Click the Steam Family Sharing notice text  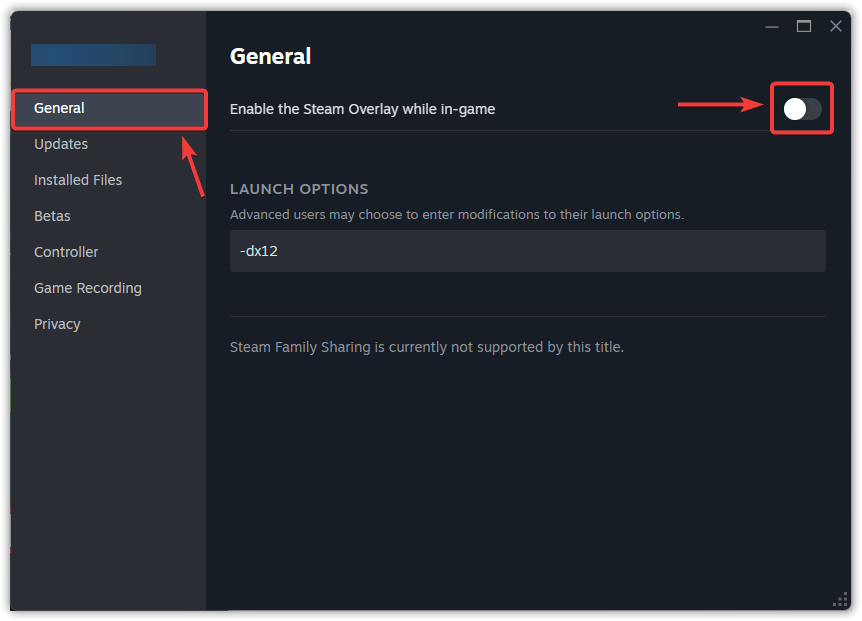coord(426,347)
